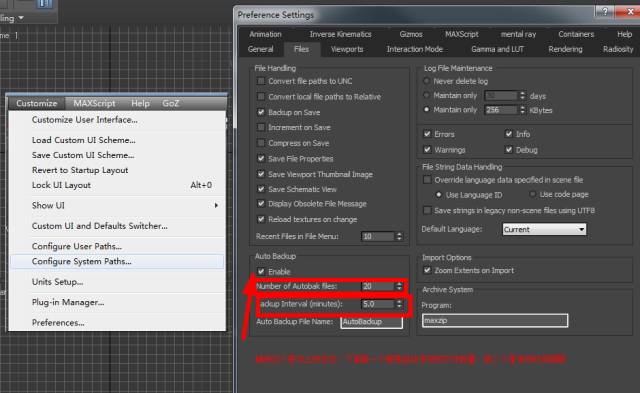The height and width of the screenshot is (393, 640).
Task: Open the GoZ menu
Action: (170, 103)
